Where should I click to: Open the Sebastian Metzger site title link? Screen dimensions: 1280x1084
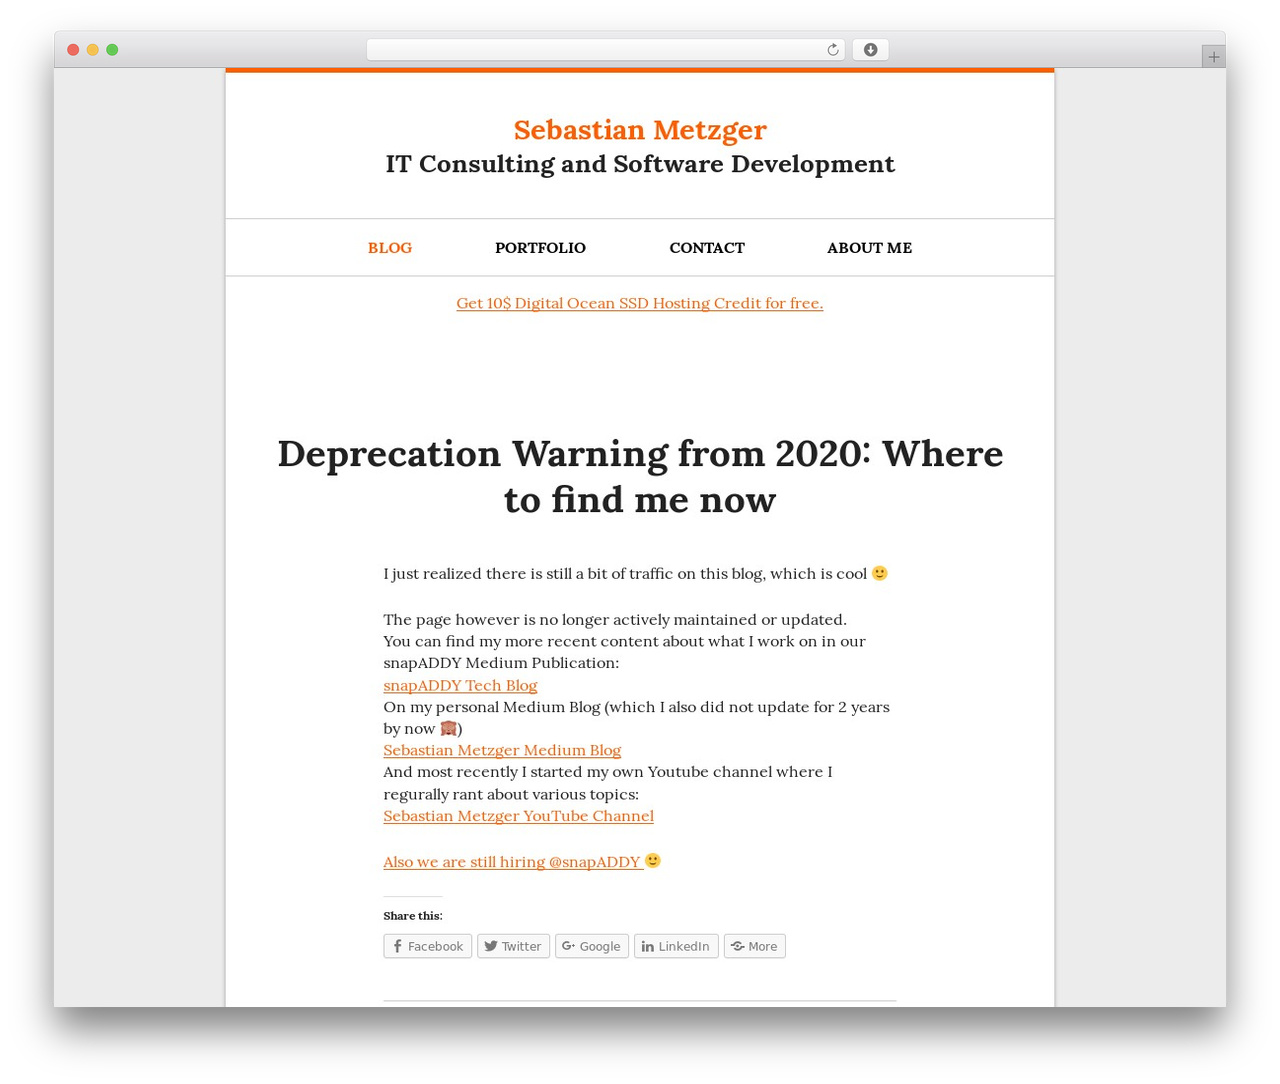pyautogui.click(x=640, y=130)
